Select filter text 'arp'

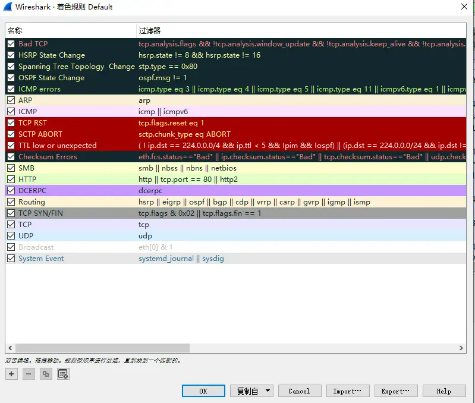click(x=144, y=100)
